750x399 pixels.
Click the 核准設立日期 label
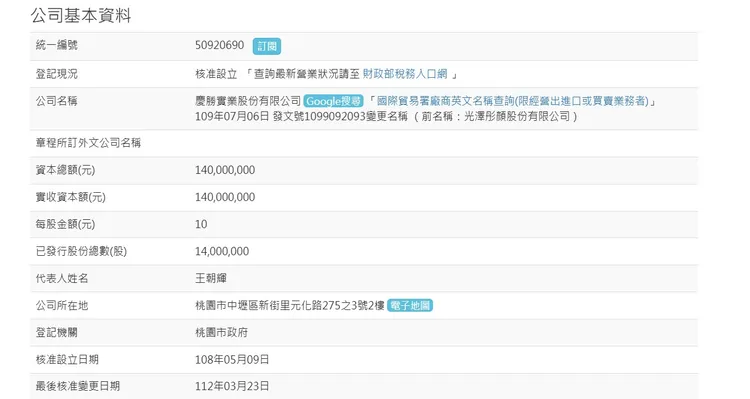67,360
